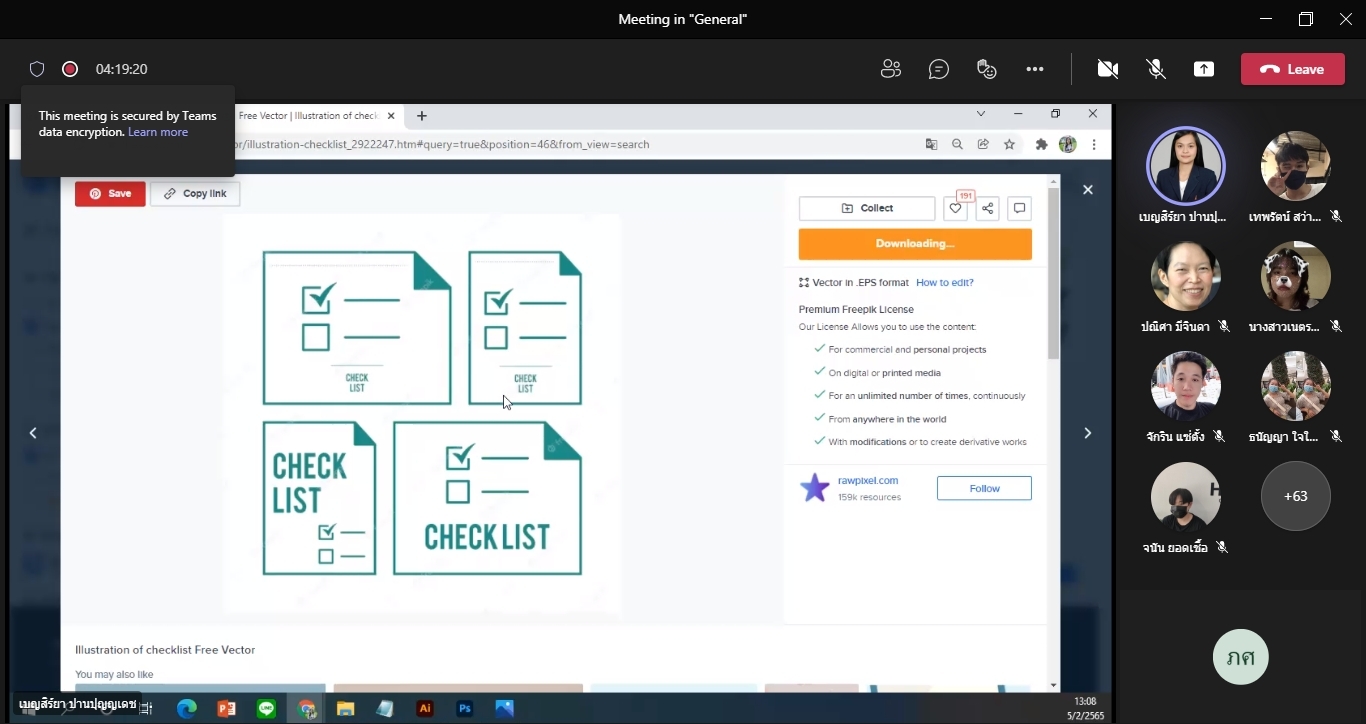Open the +63 more participants circle
Viewport: 1366px width, 724px height.
(1295, 496)
